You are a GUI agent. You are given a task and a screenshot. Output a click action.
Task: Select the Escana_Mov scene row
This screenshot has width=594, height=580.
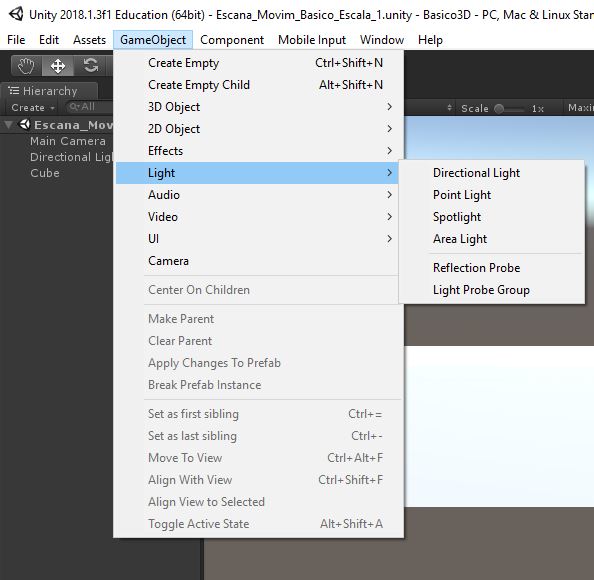pyautogui.click(x=57, y=125)
